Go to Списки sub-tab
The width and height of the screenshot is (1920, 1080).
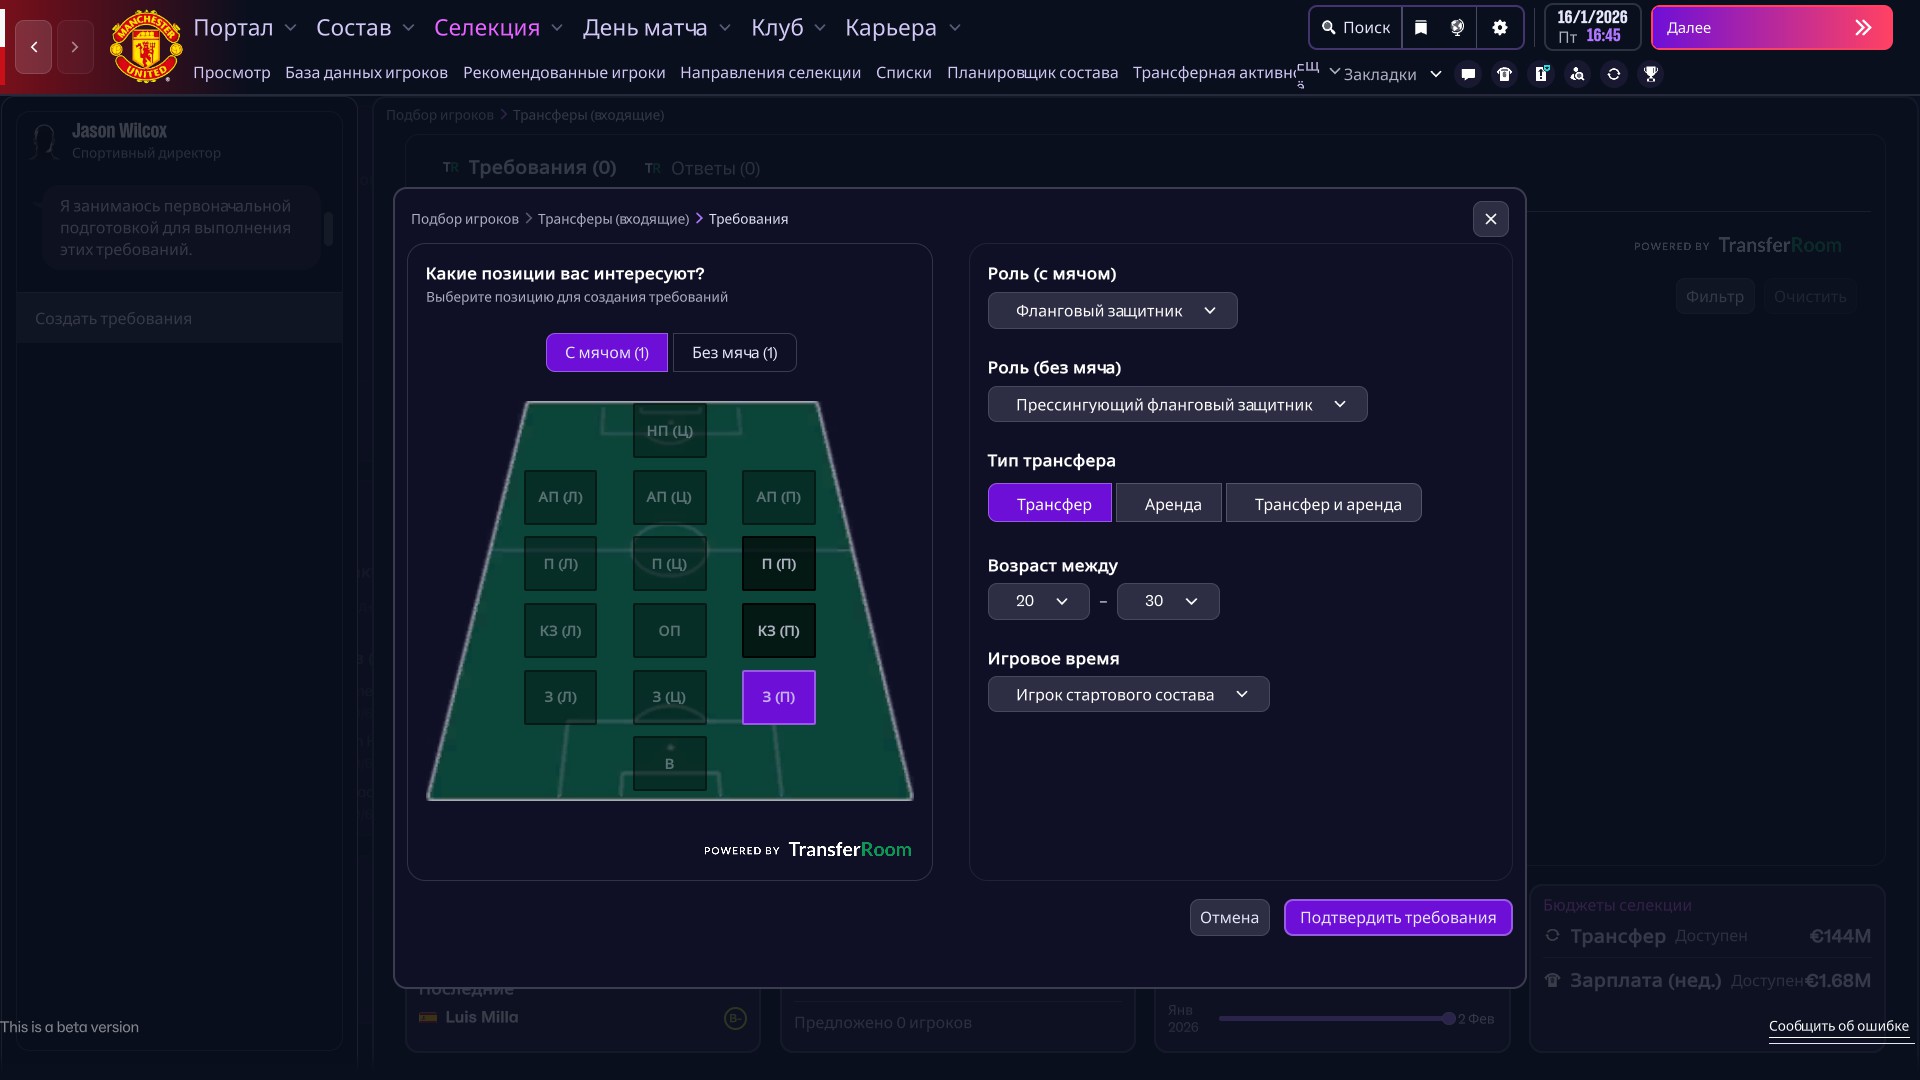tap(903, 73)
